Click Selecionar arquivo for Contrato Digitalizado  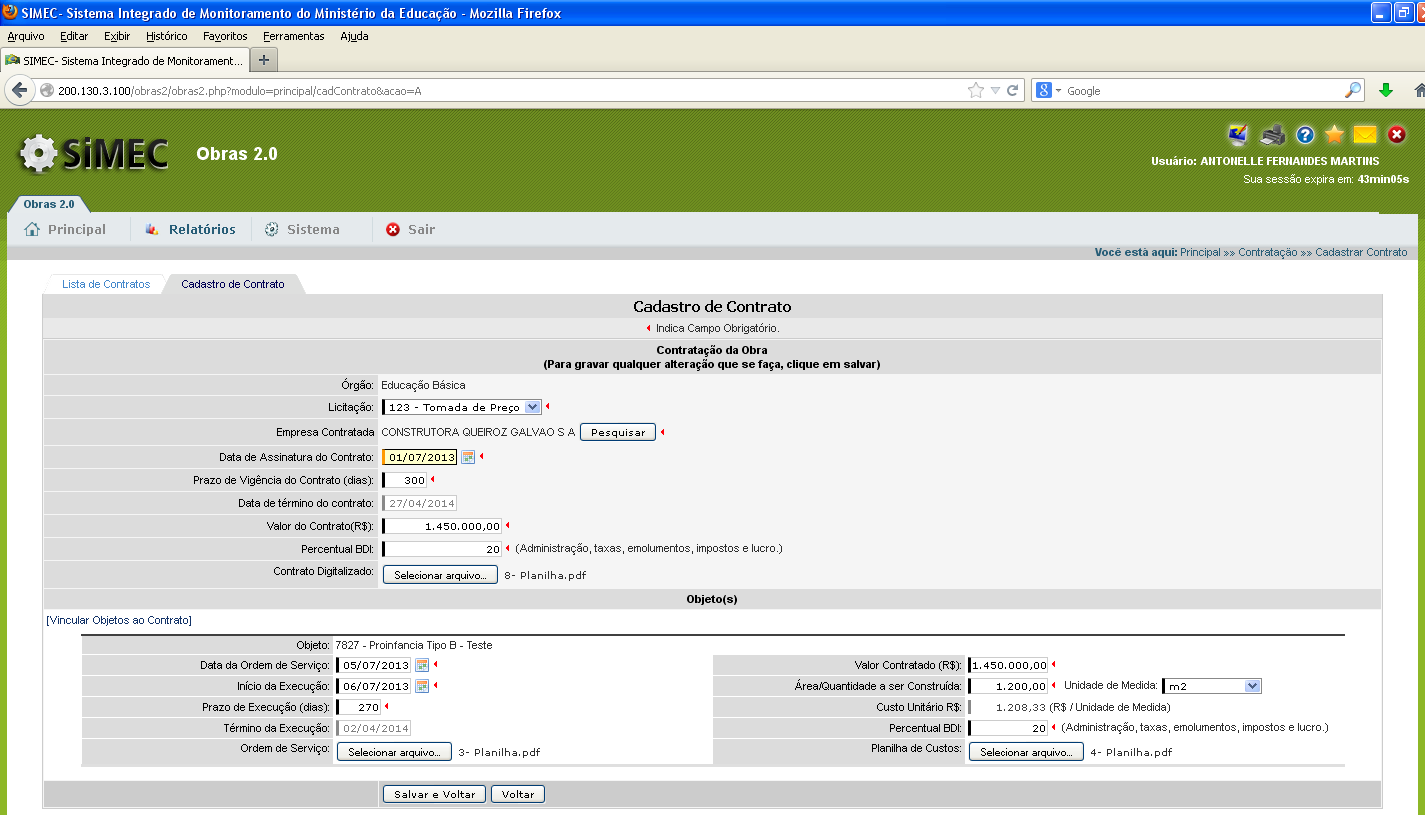click(440, 575)
